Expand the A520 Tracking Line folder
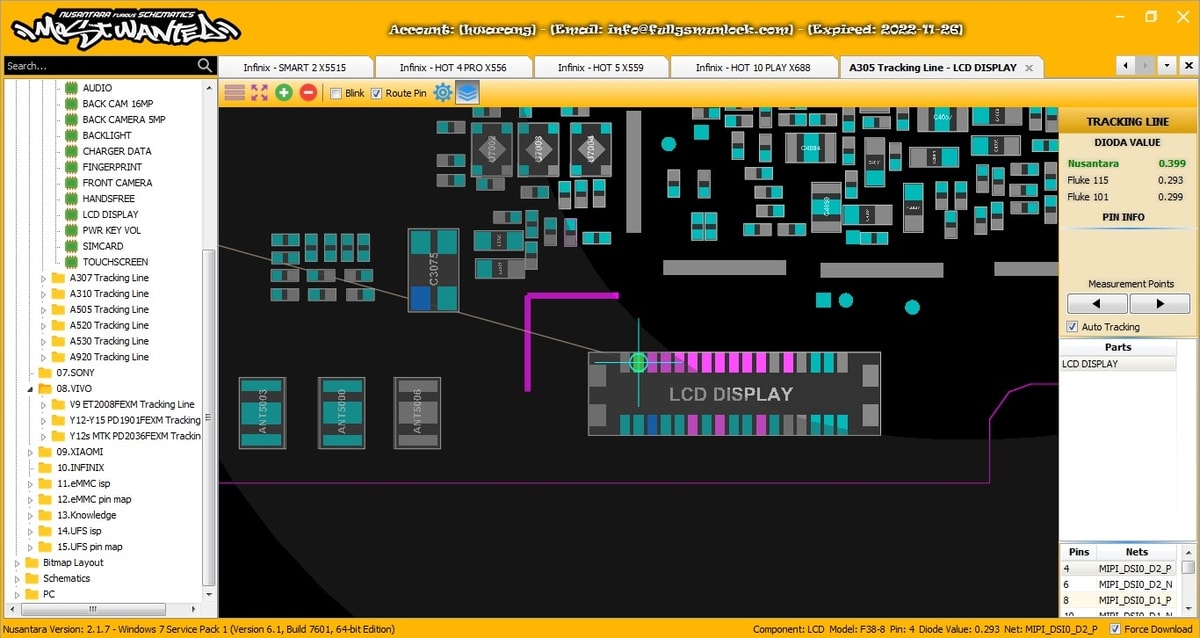The image size is (1200, 638). (x=43, y=325)
